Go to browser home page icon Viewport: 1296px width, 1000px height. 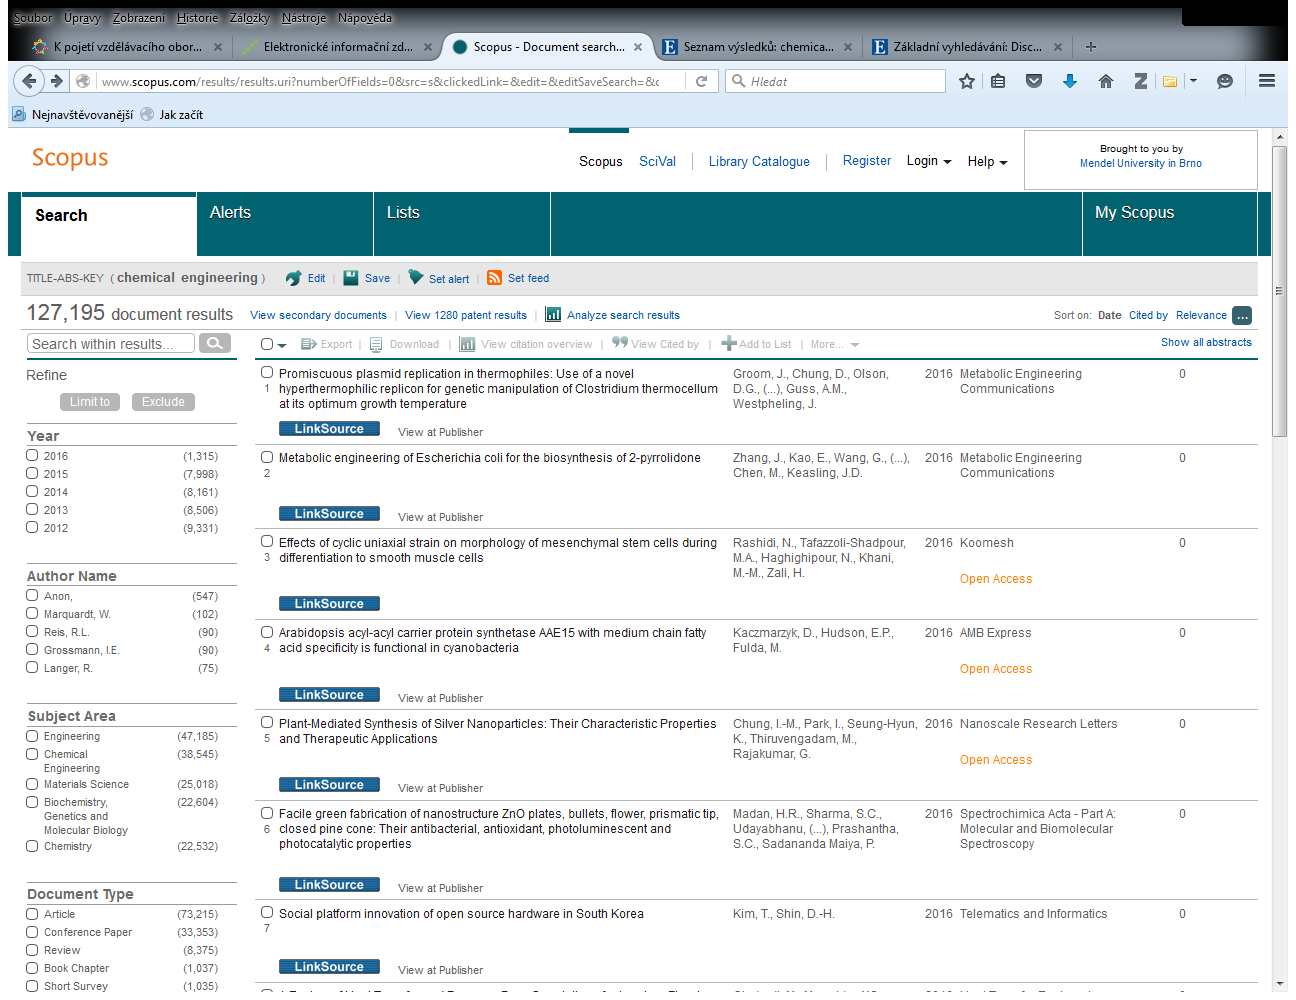(x=1105, y=81)
